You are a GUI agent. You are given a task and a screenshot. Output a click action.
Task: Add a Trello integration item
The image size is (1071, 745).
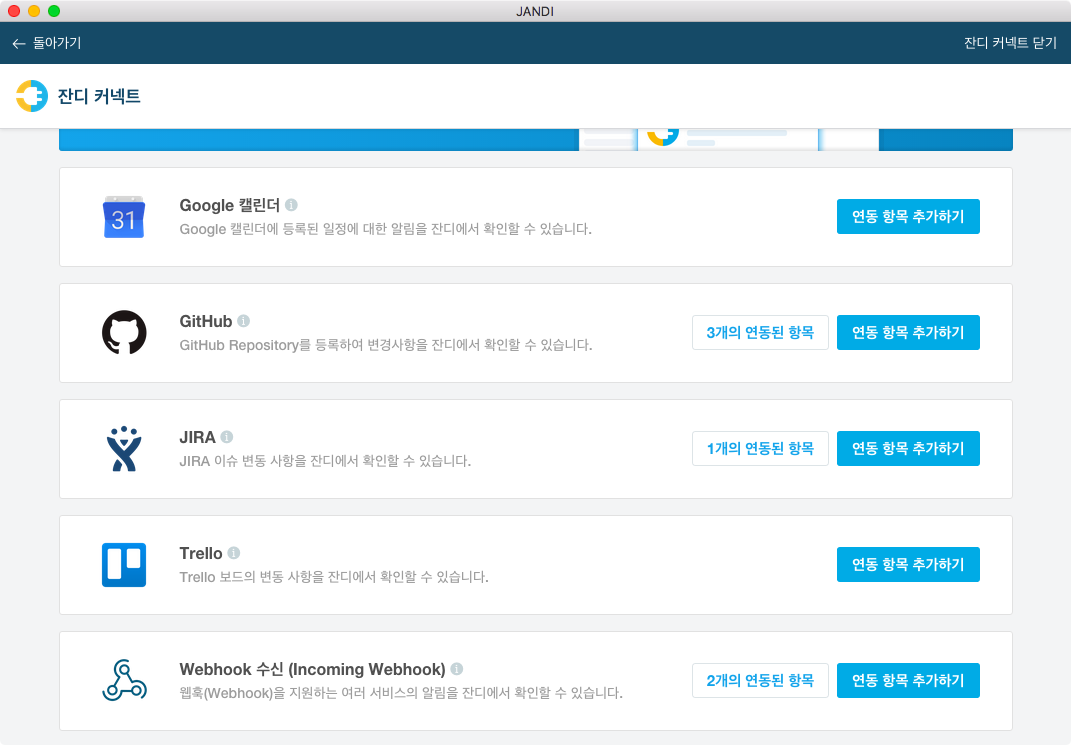(x=908, y=565)
